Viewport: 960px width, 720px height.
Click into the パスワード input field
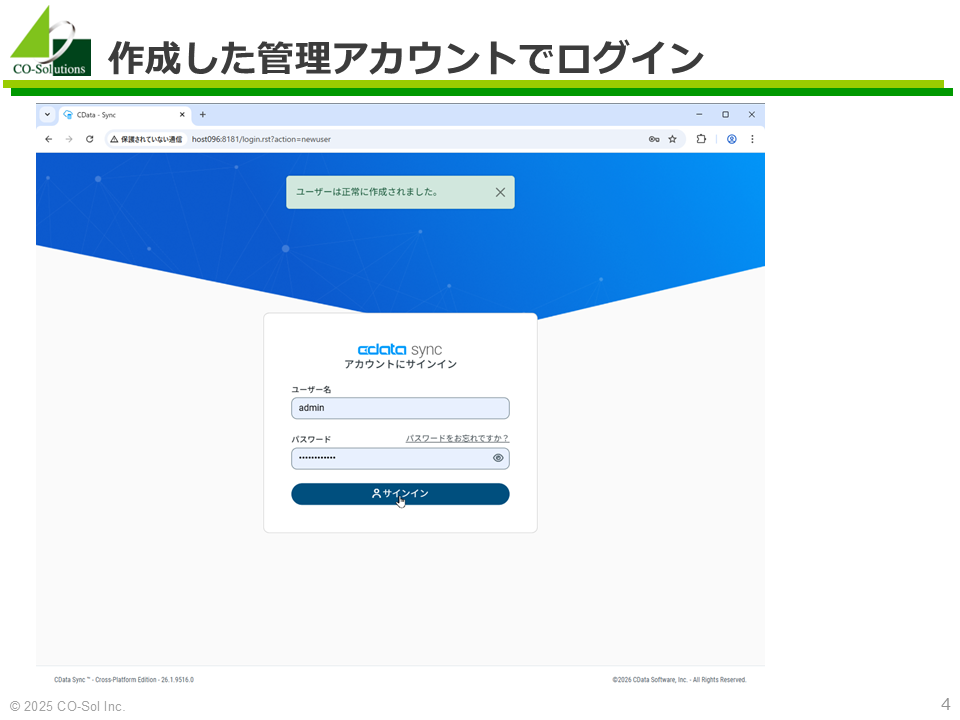pyautogui.click(x=390, y=458)
